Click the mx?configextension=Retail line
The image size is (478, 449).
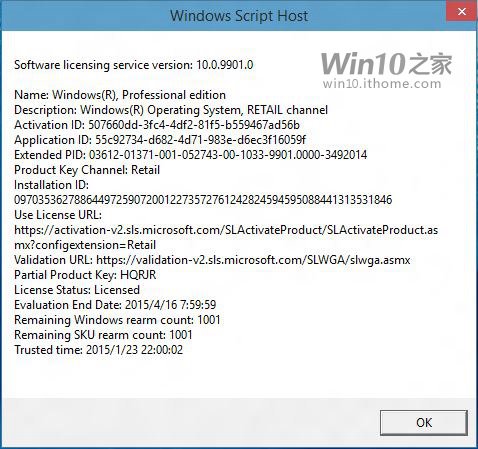click(85, 245)
